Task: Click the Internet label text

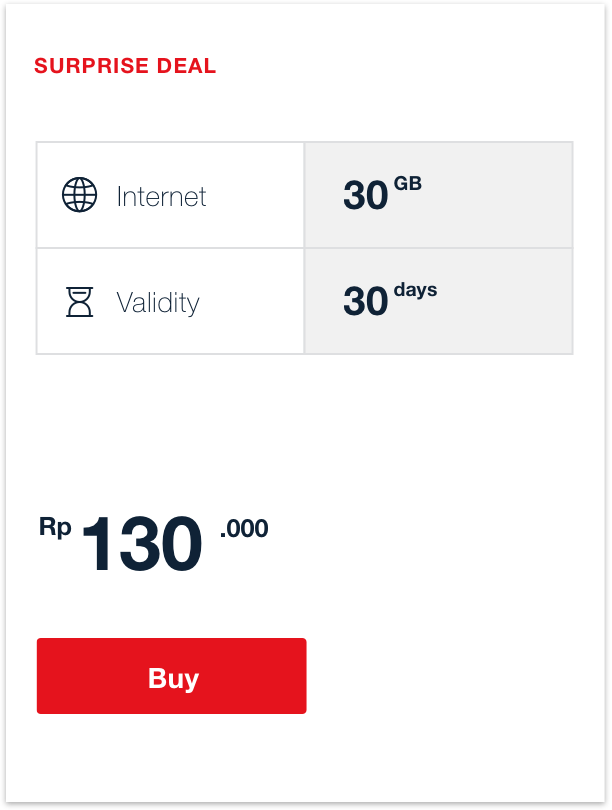Action: coord(161,196)
